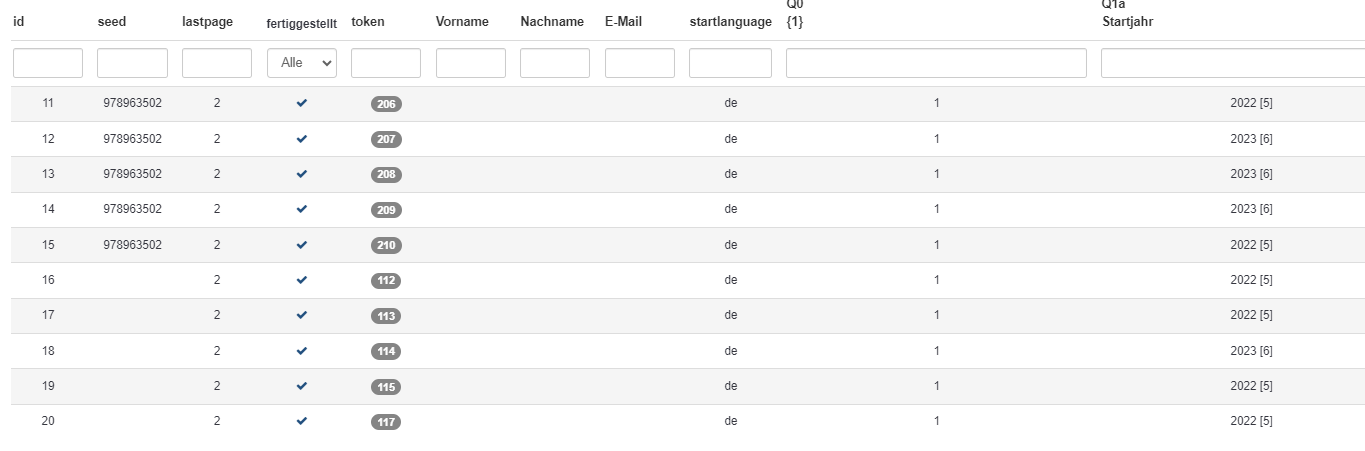Click the completed checkmark in row 11

(302, 104)
